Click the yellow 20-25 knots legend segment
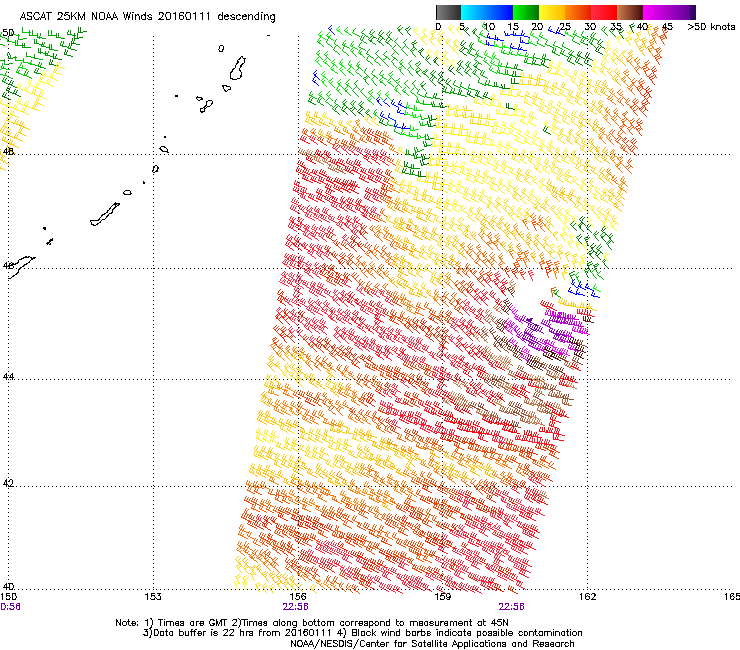 pyautogui.click(x=552, y=12)
